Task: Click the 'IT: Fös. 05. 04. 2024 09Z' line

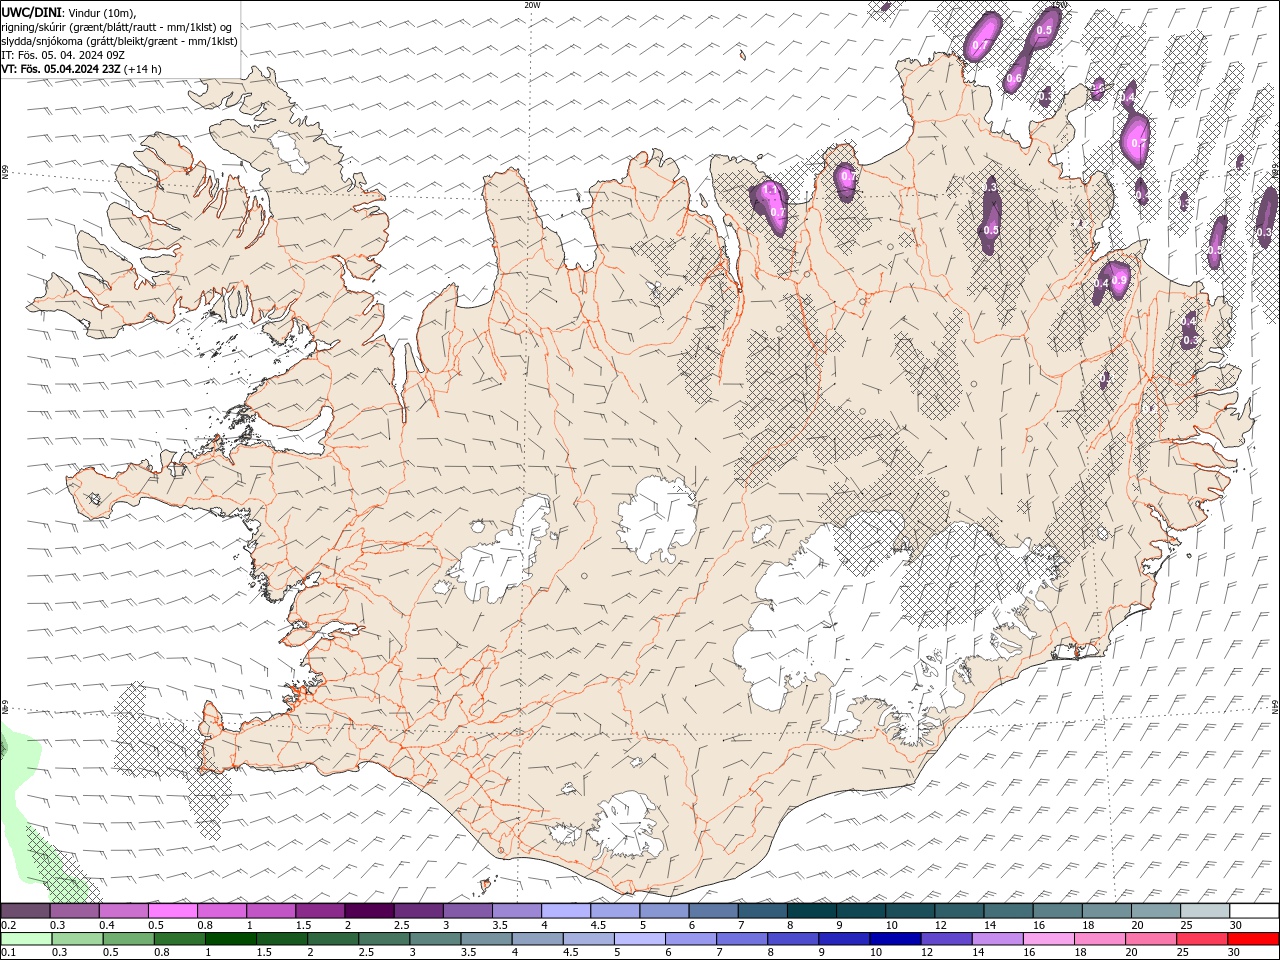Action: click(63, 55)
